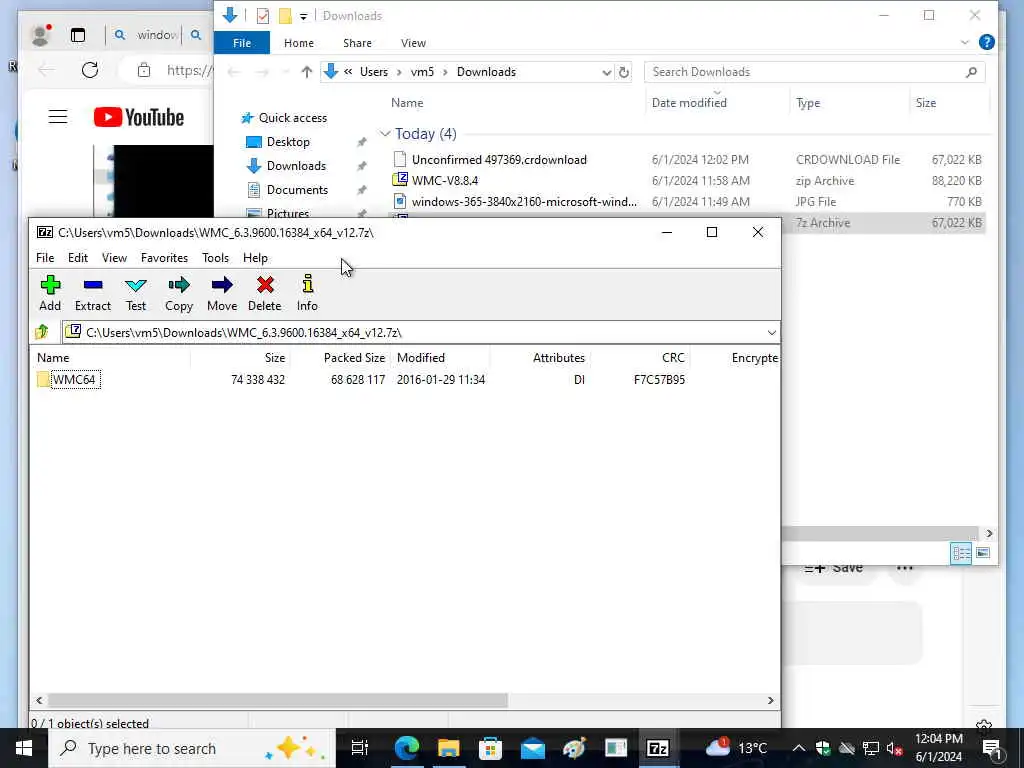Go up one folder level in 7-Zip
This screenshot has width=1024, height=768.
click(x=42, y=332)
